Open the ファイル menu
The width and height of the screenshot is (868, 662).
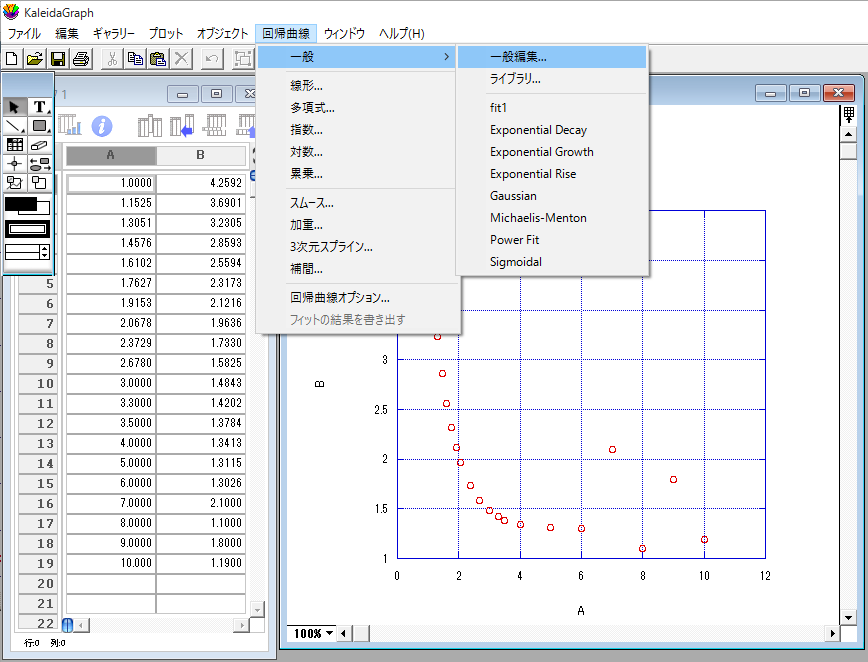tap(24, 34)
